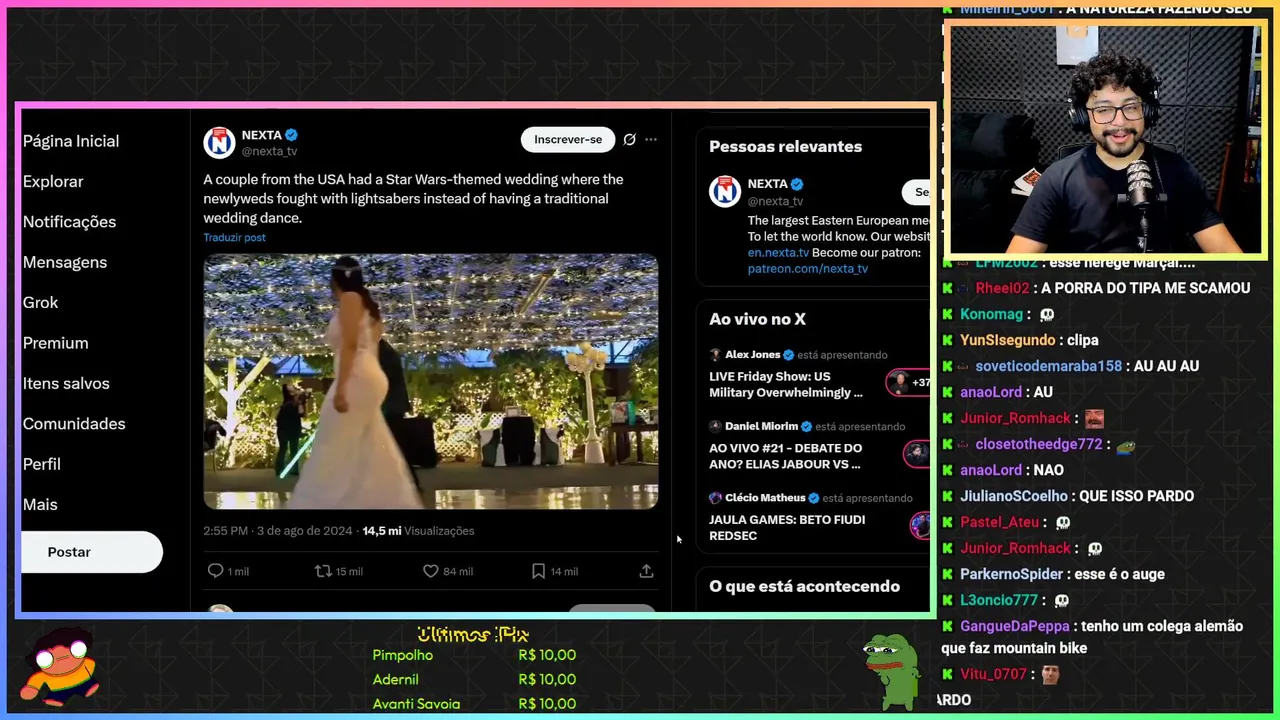Viewport: 1280px width, 720px height.
Task: Open patreon.com/nexta_tv link
Action: (x=808, y=269)
